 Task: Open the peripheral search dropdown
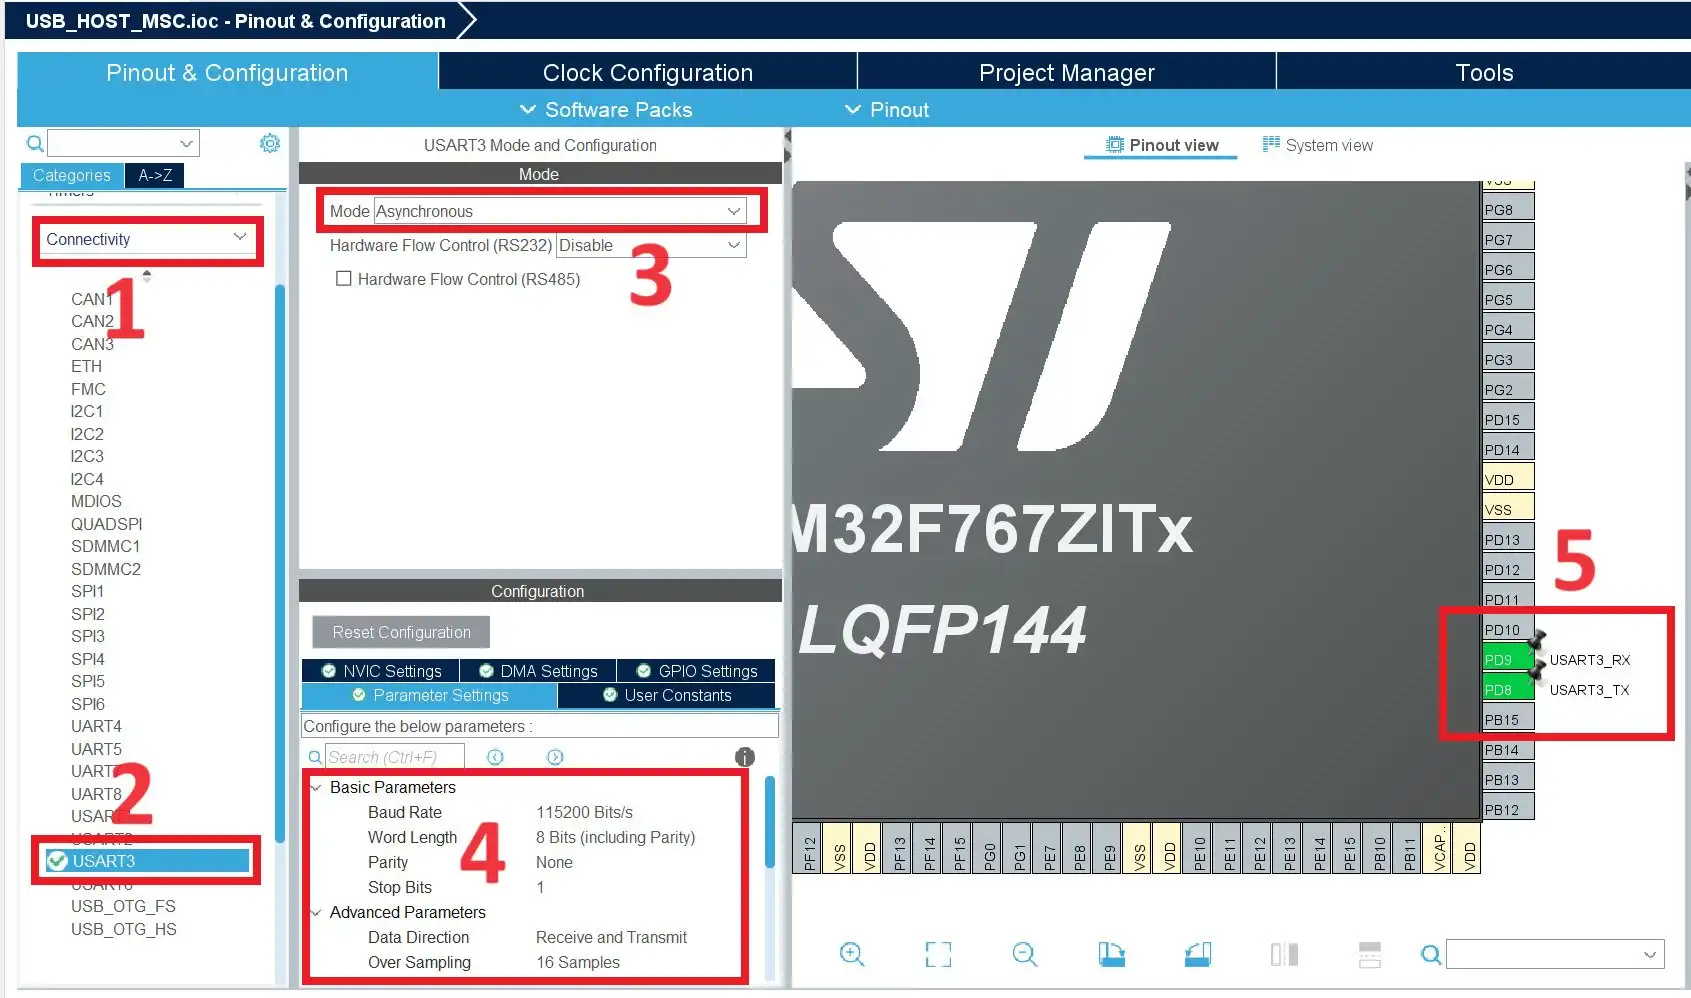pos(186,144)
